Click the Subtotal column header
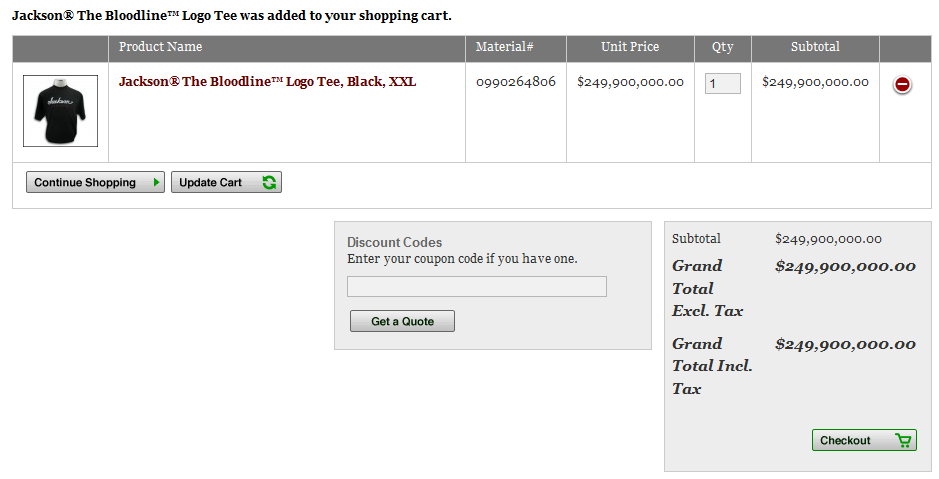Screen dimensions: 939x479 click(815, 47)
